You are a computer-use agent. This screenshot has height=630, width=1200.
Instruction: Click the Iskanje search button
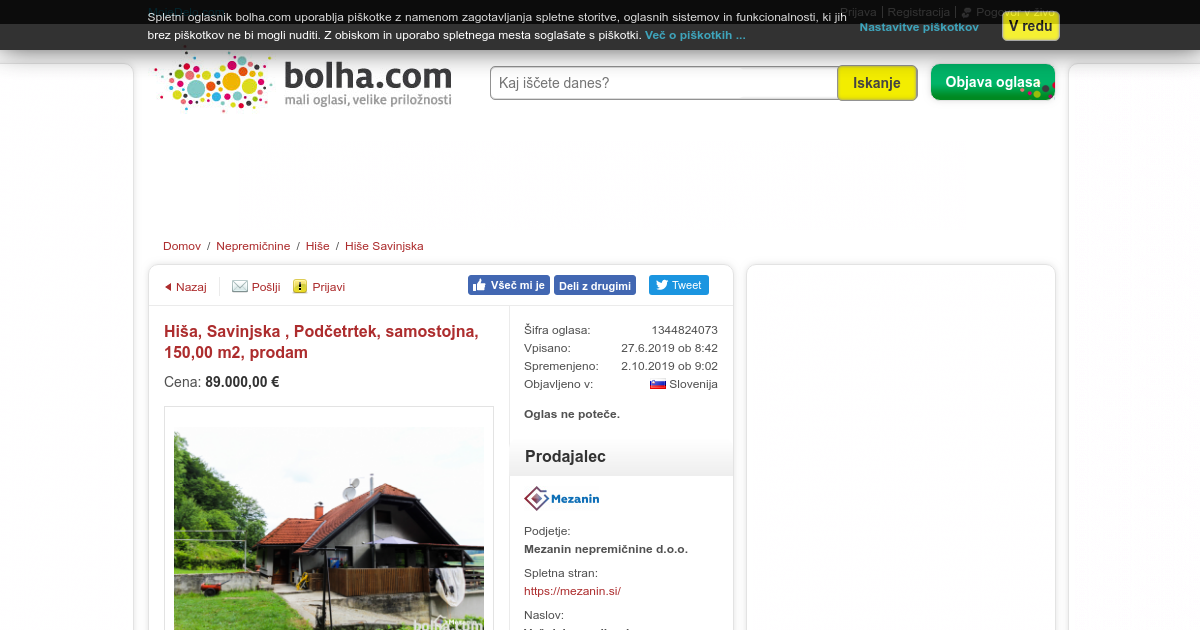point(877,83)
